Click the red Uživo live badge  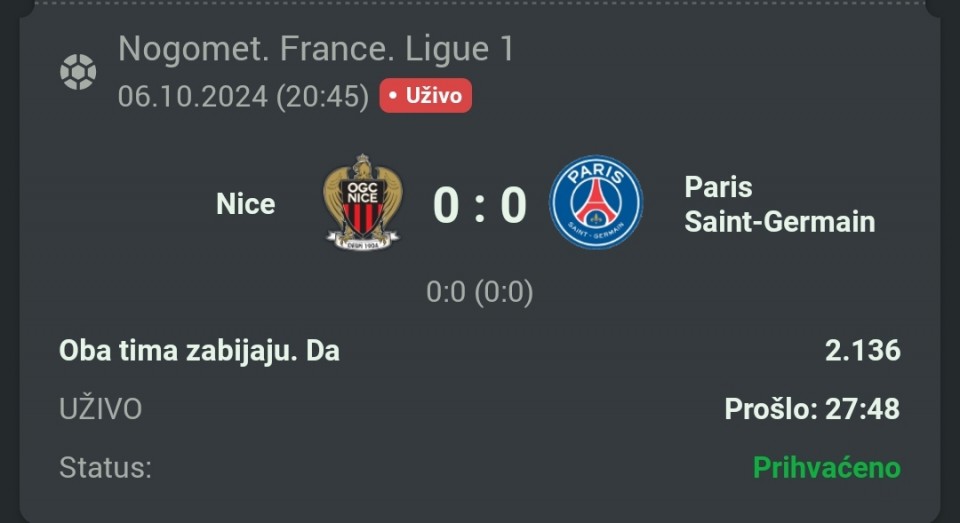[425, 96]
